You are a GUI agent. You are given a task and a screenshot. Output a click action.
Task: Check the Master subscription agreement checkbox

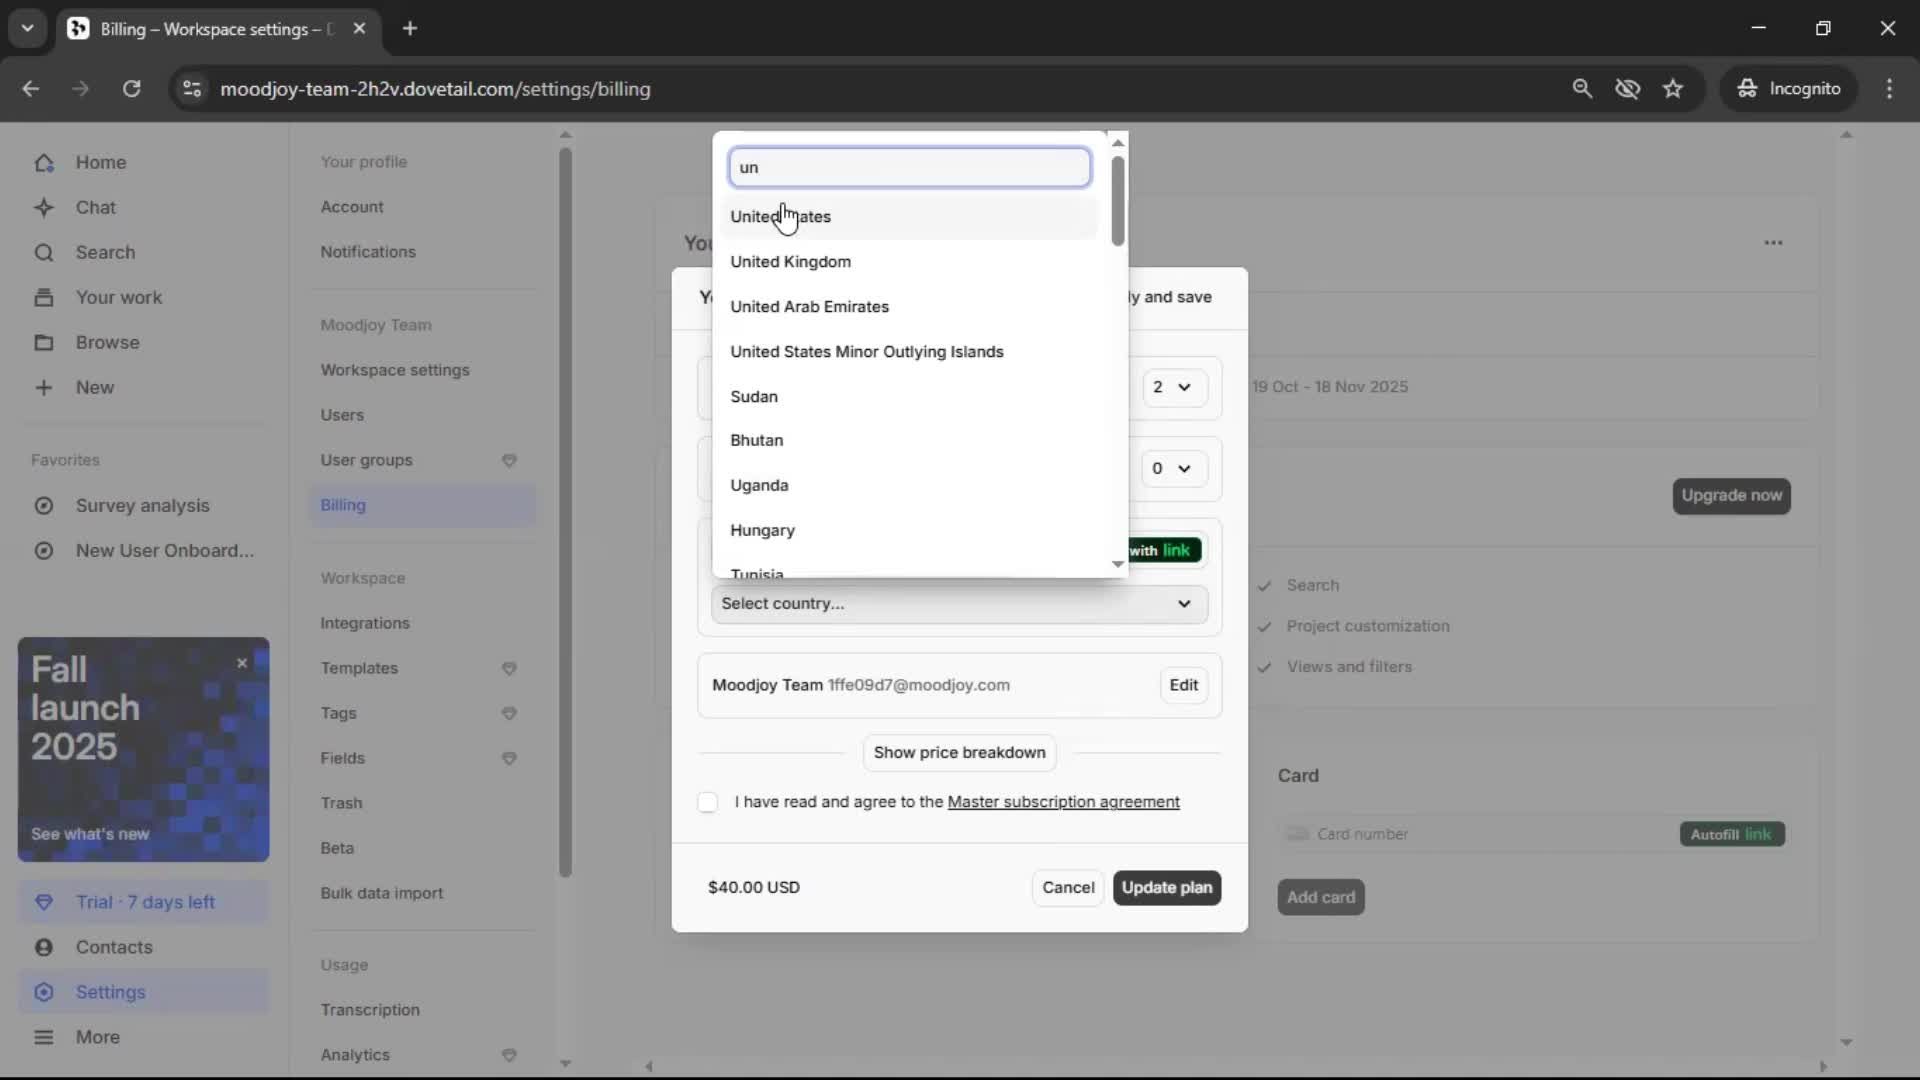click(708, 803)
